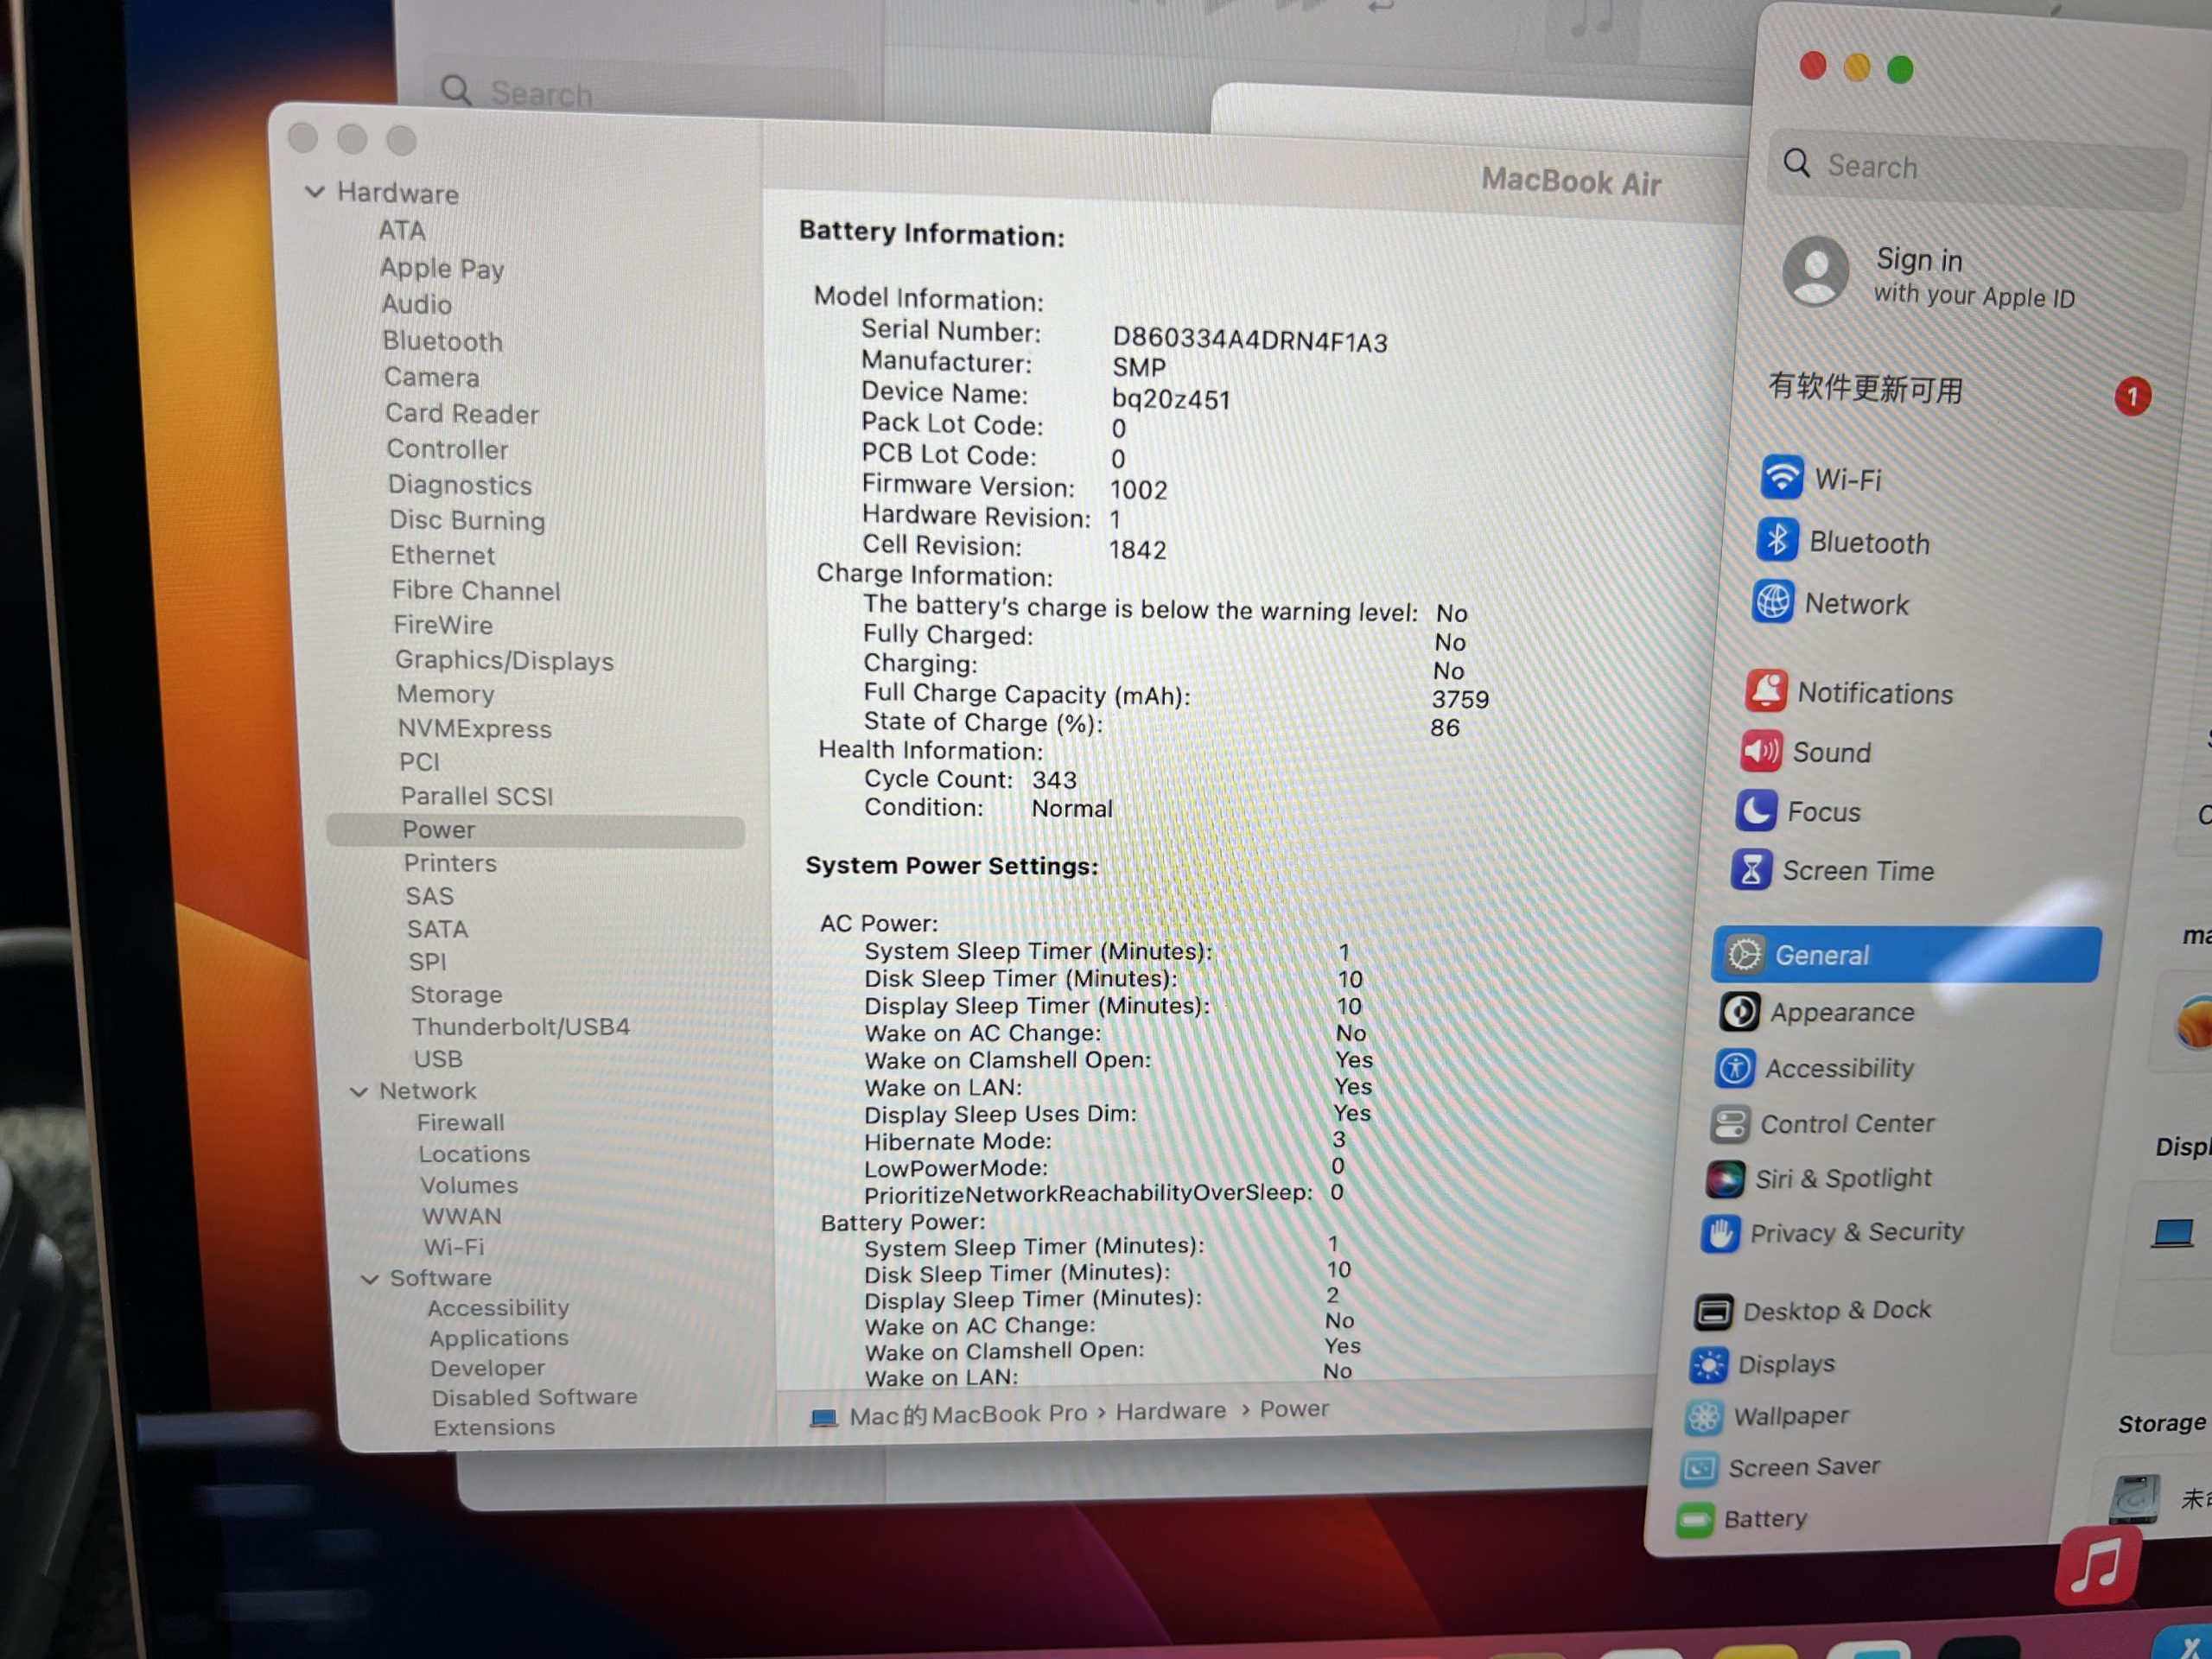Open Bluetooth icon in System Settings sidebar
2212x1659 pixels.
pyautogui.click(x=1777, y=540)
